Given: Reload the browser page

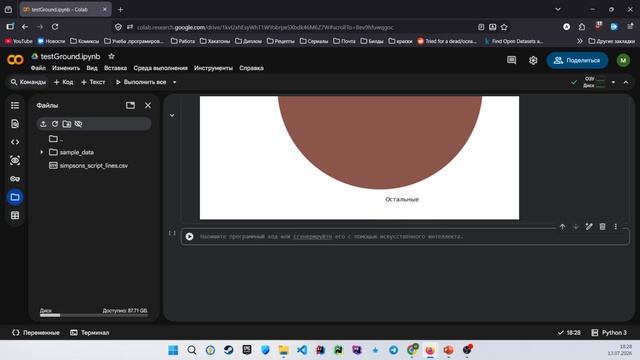Looking at the screenshot, I should tap(55, 27).
